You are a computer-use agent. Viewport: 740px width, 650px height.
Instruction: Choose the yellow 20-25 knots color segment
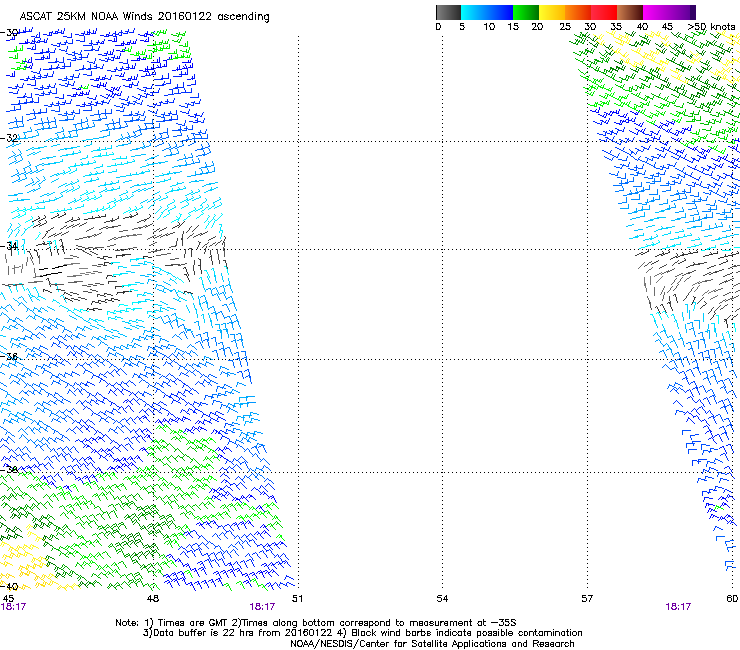point(552,12)
